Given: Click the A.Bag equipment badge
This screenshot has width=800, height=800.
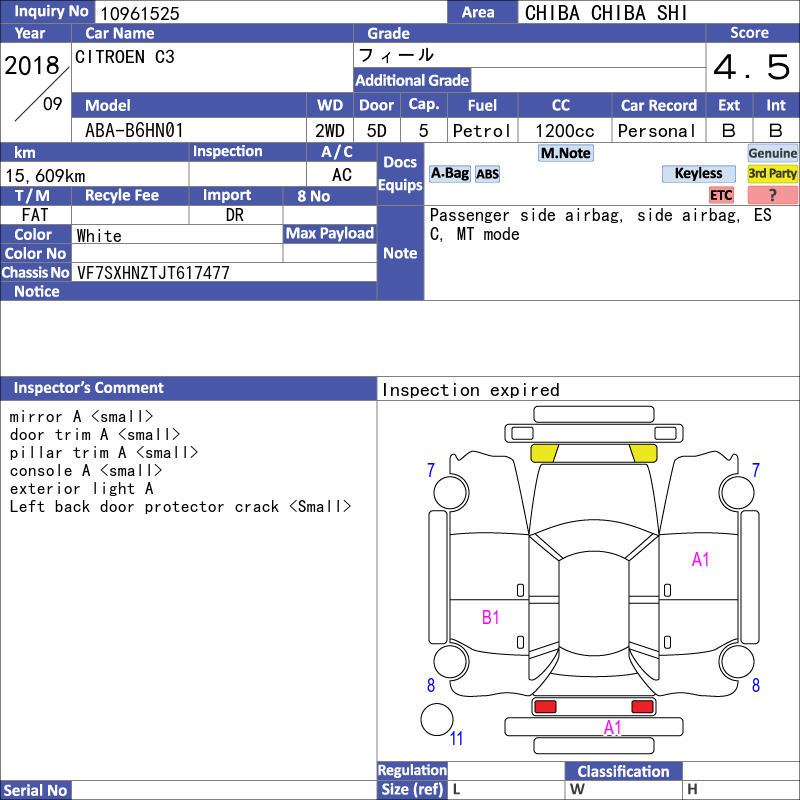Looking at the screenshot, I should coord(449,174).
